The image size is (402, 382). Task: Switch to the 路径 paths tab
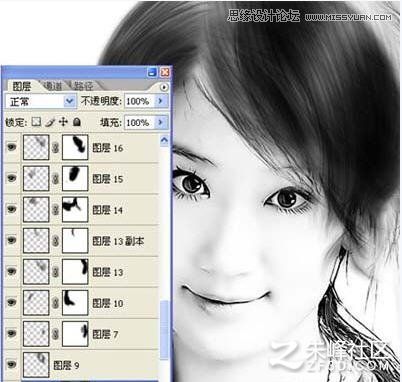[83, 86]
